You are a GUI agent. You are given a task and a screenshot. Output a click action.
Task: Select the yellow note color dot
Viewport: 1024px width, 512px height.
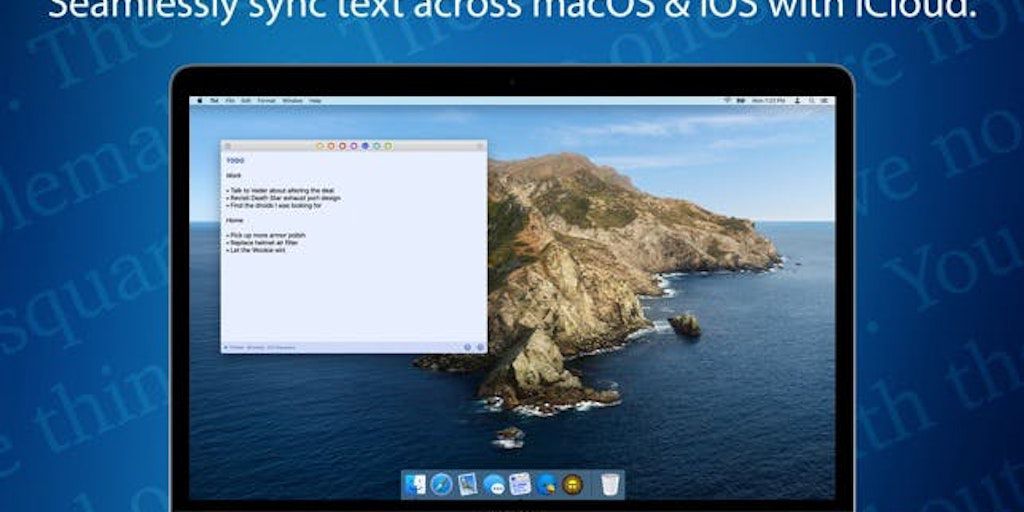[x=320, y=146]
